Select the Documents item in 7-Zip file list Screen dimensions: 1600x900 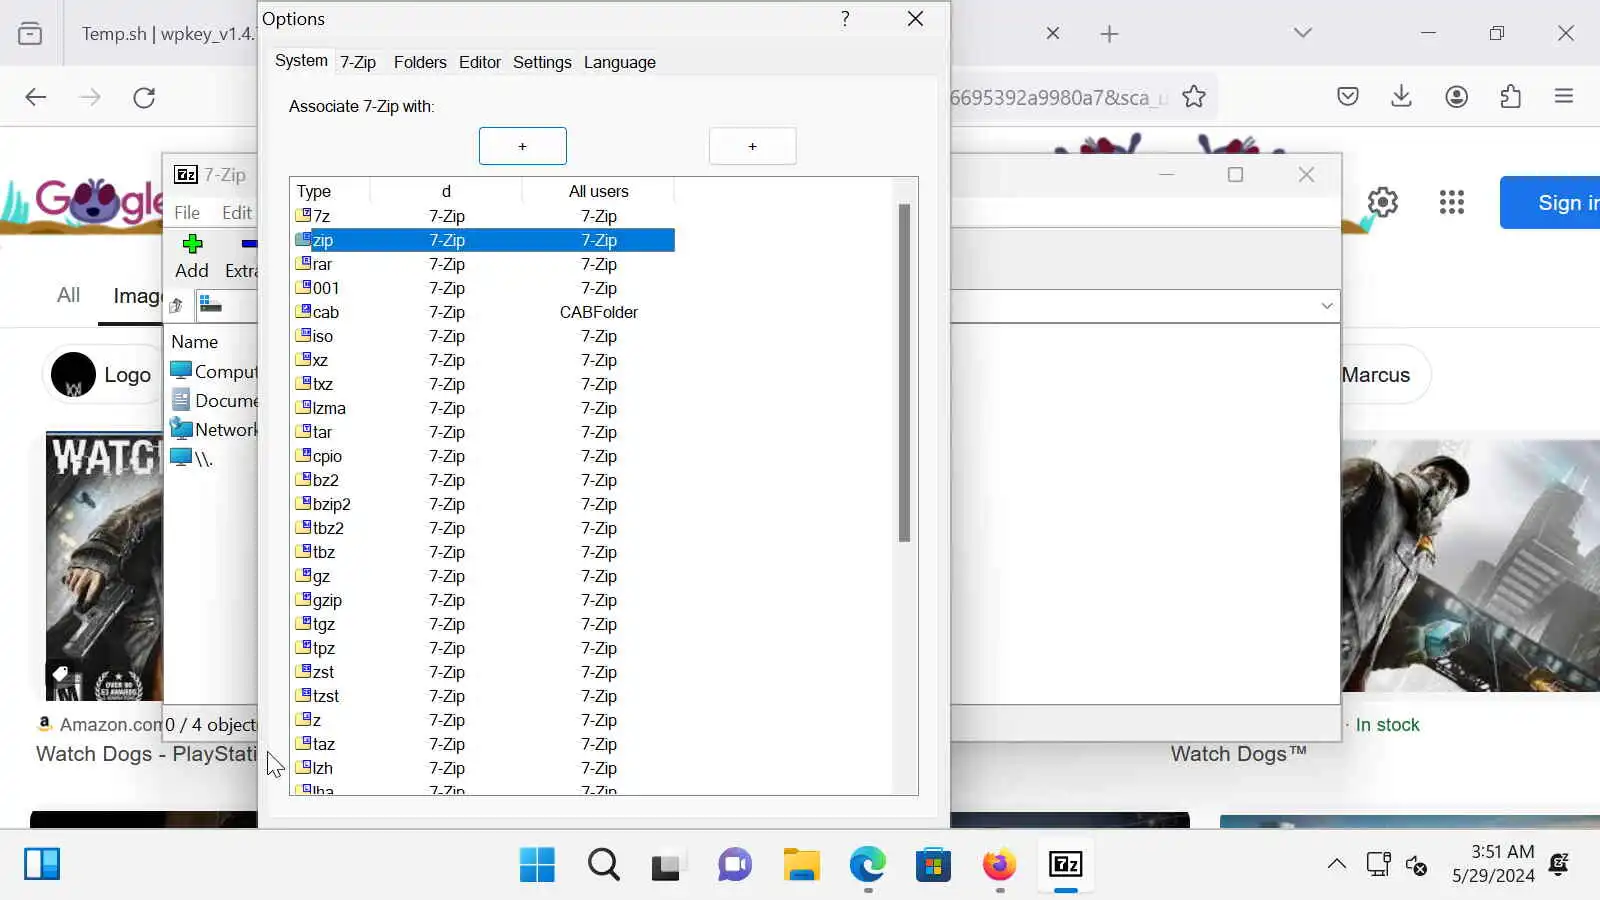[x=214, y=401]
